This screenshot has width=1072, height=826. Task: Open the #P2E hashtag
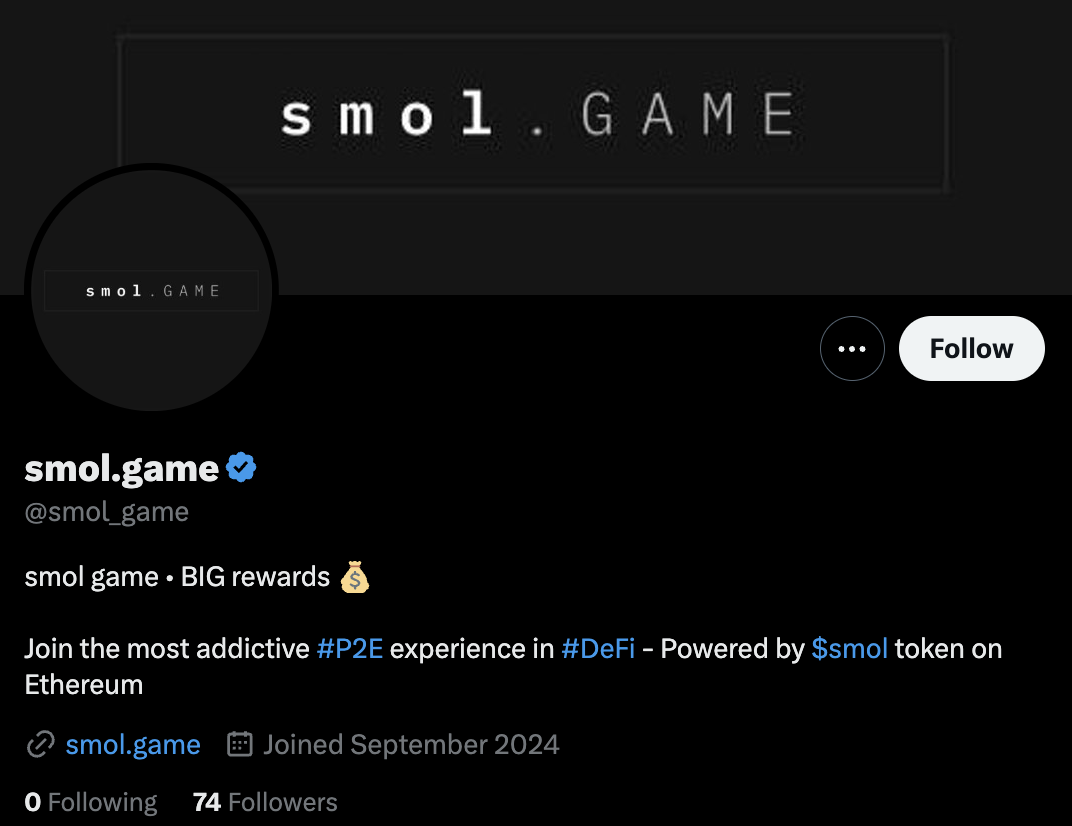click(350, 649)
